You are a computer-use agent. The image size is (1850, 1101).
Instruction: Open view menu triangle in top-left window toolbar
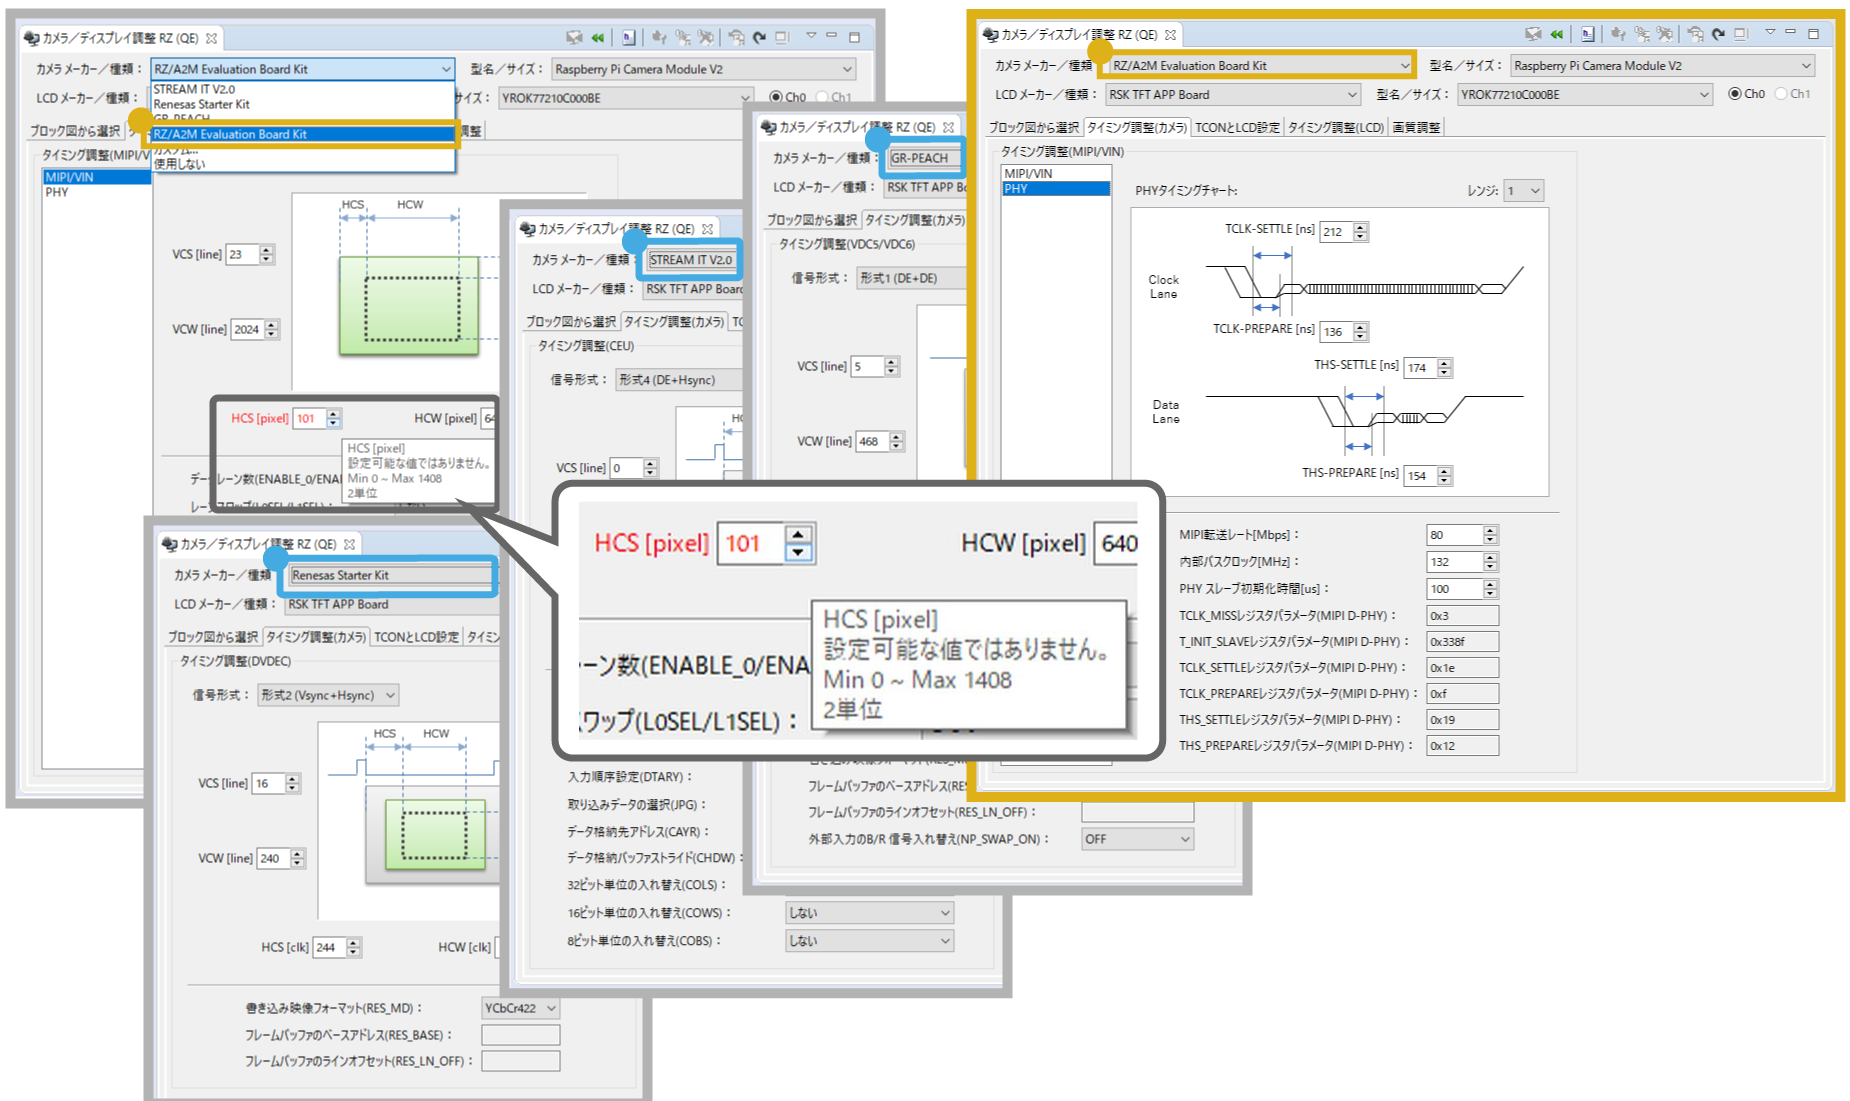tap(811, 37)
